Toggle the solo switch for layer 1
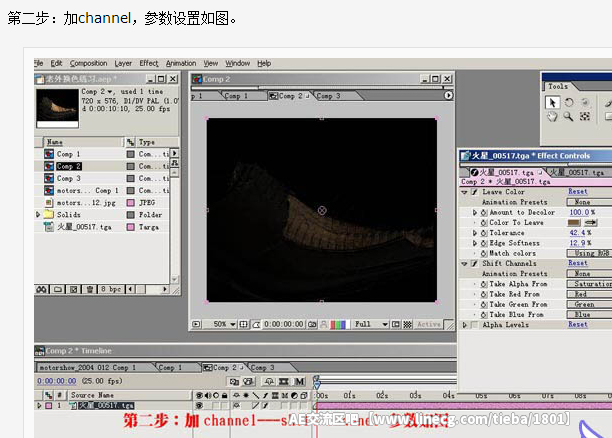 pos(216,406)
